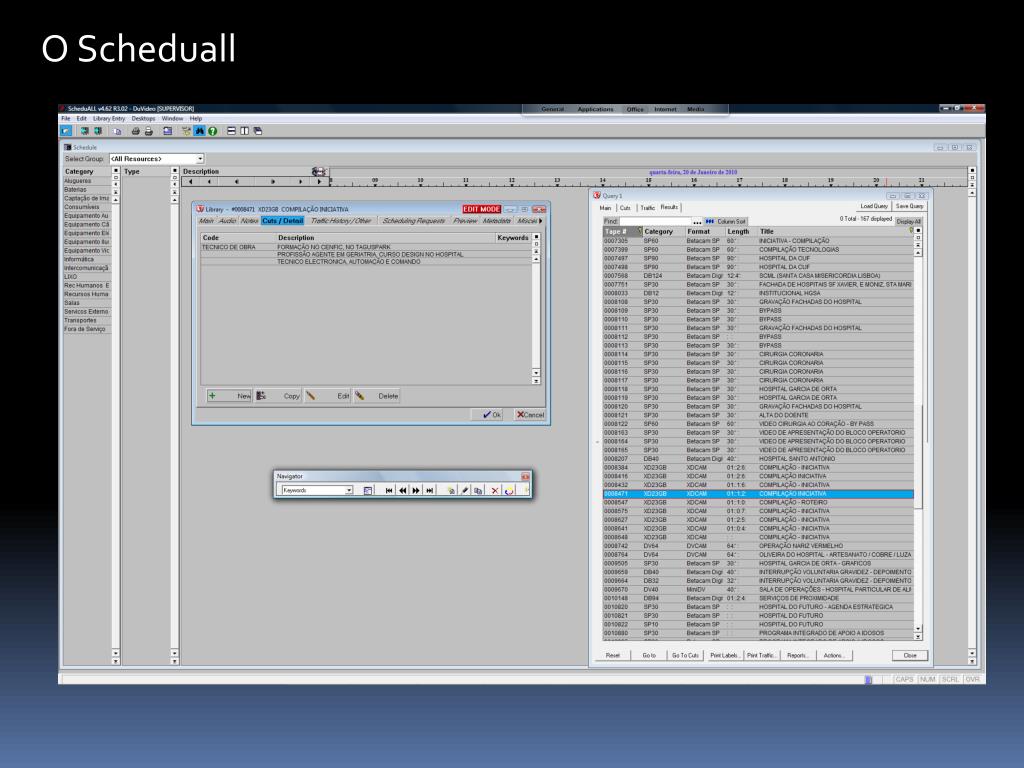
Task: Click the Close button in Query window
Action: click(x=910, y=655)
